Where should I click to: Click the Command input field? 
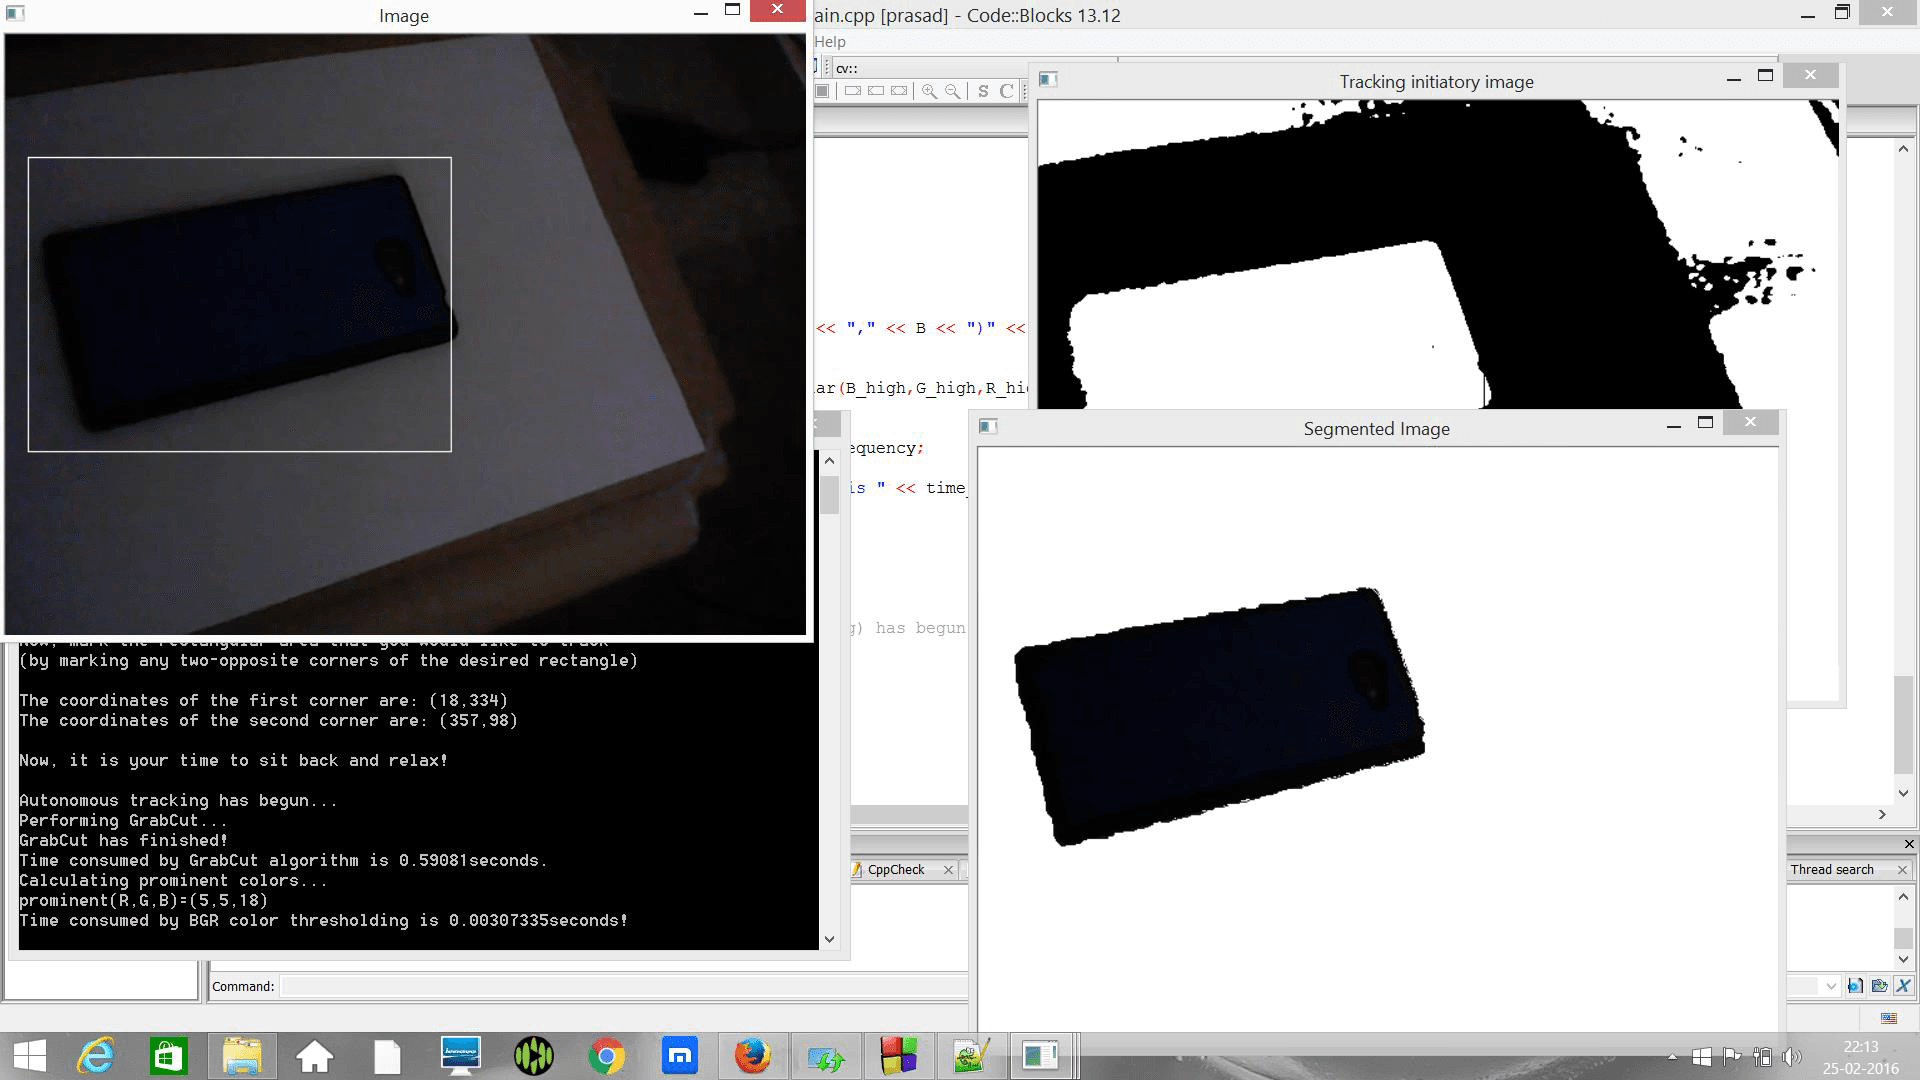[x=624, y=986]
